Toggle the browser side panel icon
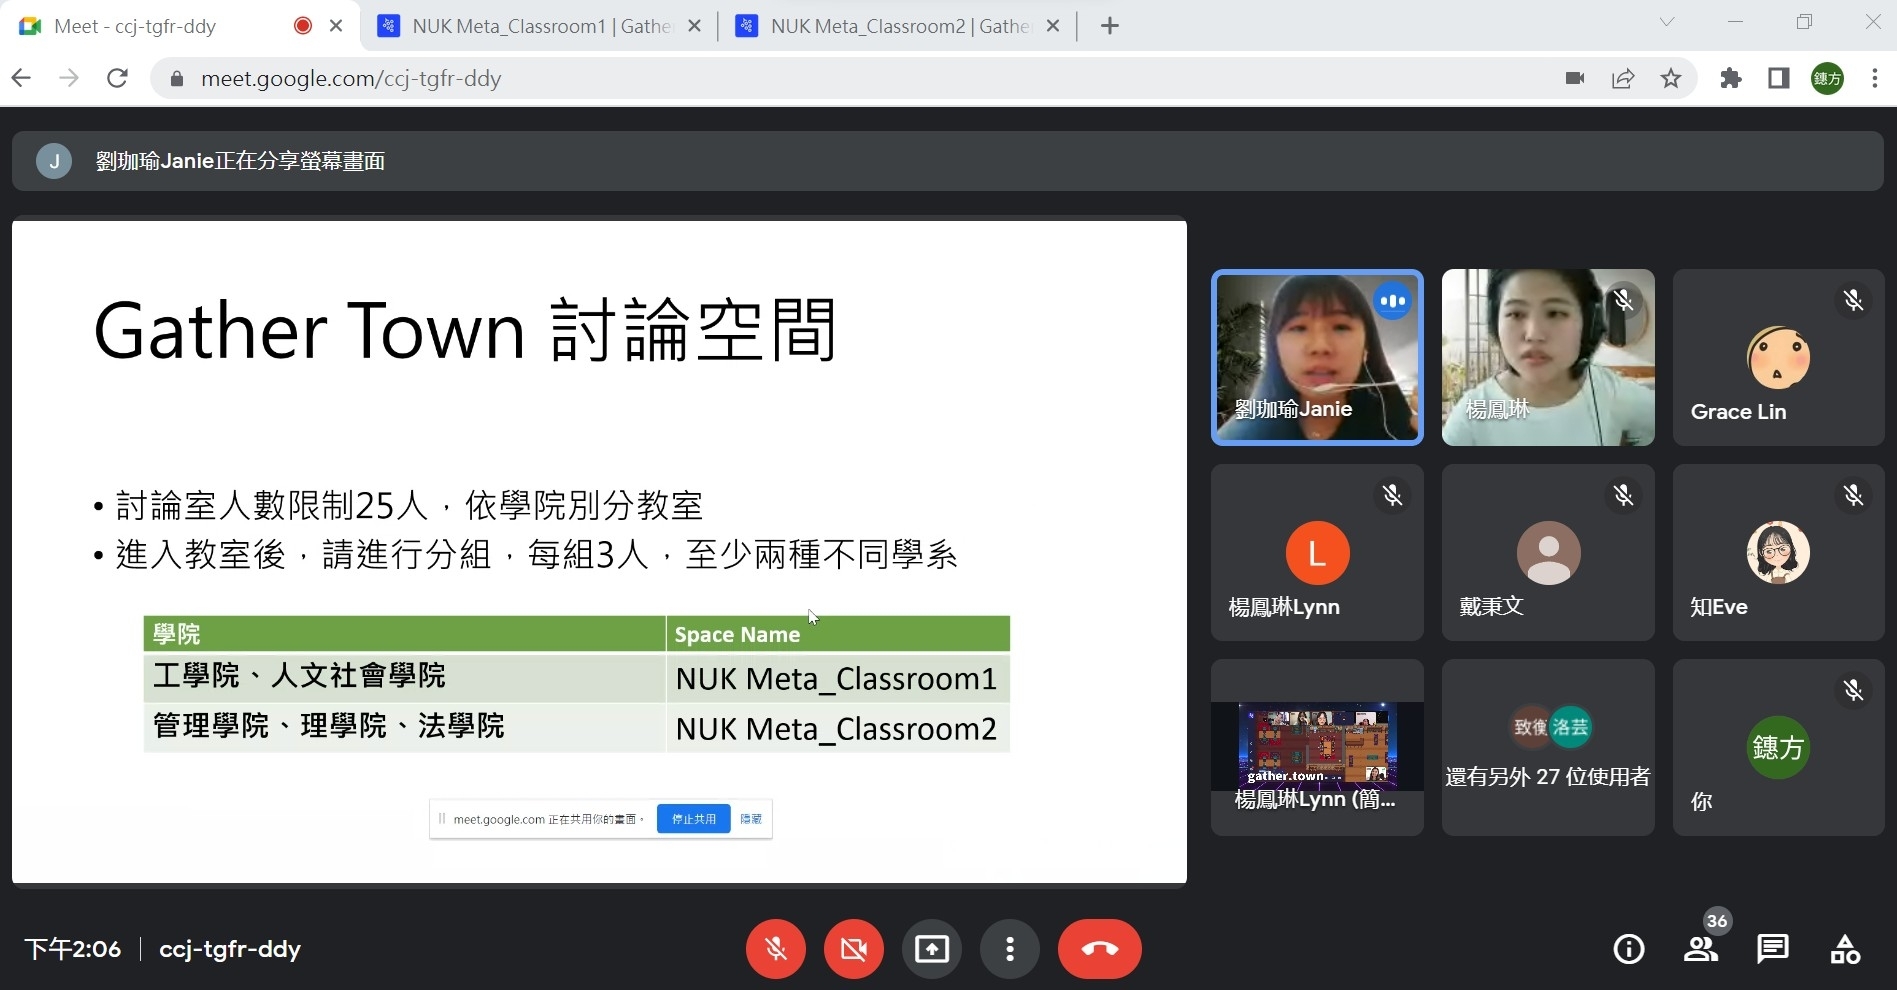Viewport: 1897px width, 990px height. click(1779, 78)
